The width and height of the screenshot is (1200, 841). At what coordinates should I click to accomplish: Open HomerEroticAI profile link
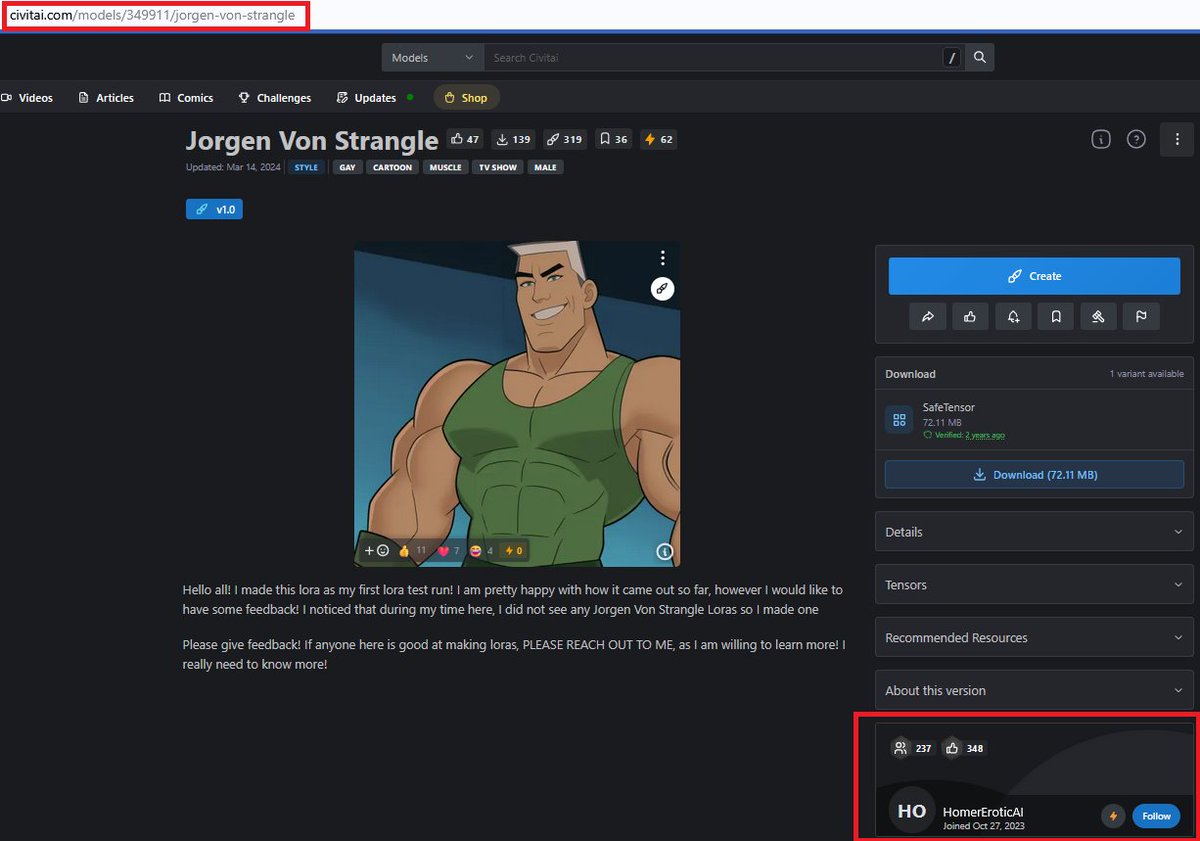(983, 813)
